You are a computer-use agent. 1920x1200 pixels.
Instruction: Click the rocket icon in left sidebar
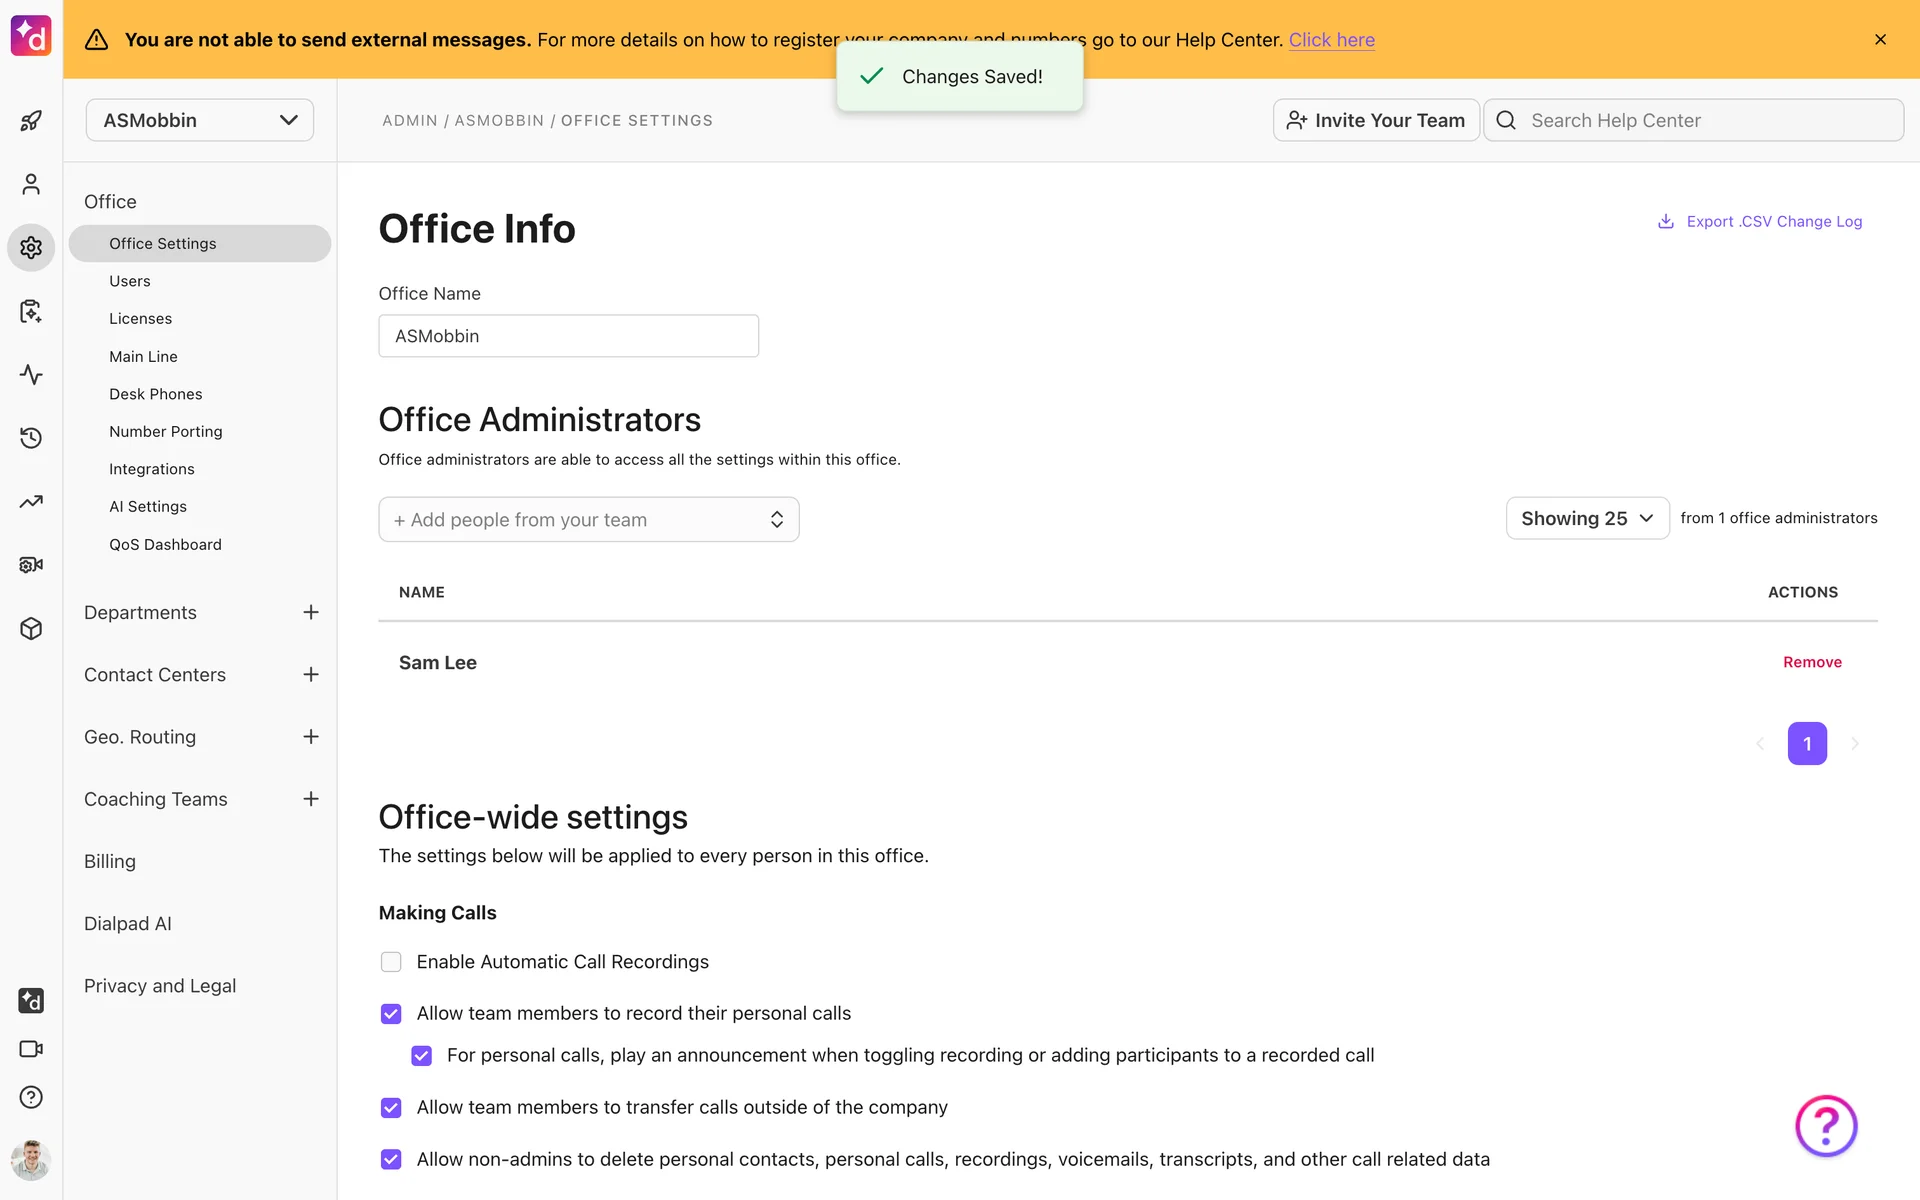(x=31, y=121)
